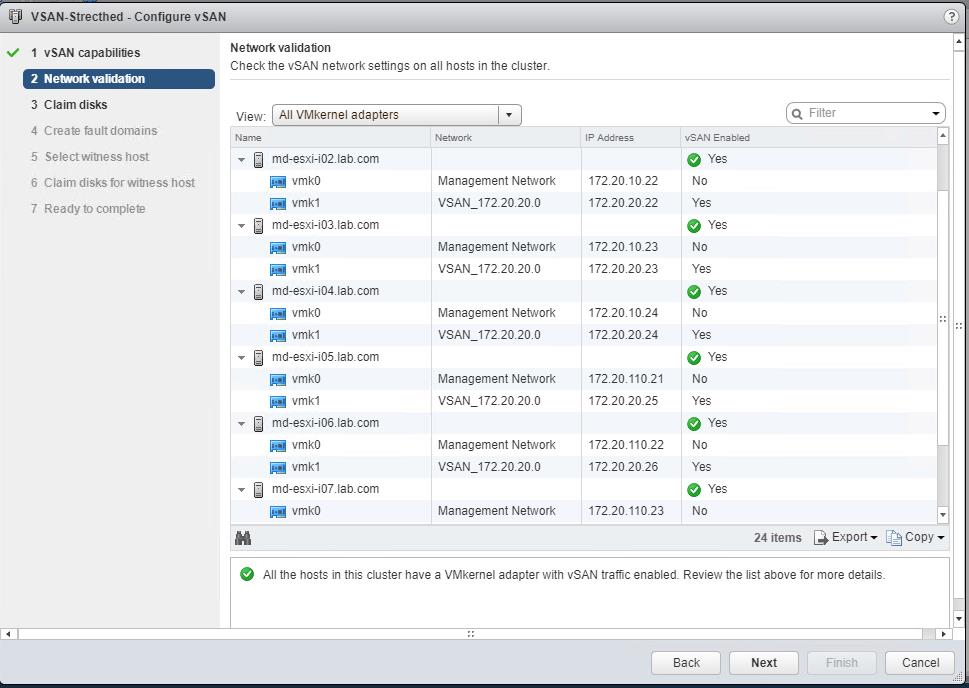
Task: Click the vmk1 adapter icon with IP 172.20.20.26
Action: tap(278, 468)
